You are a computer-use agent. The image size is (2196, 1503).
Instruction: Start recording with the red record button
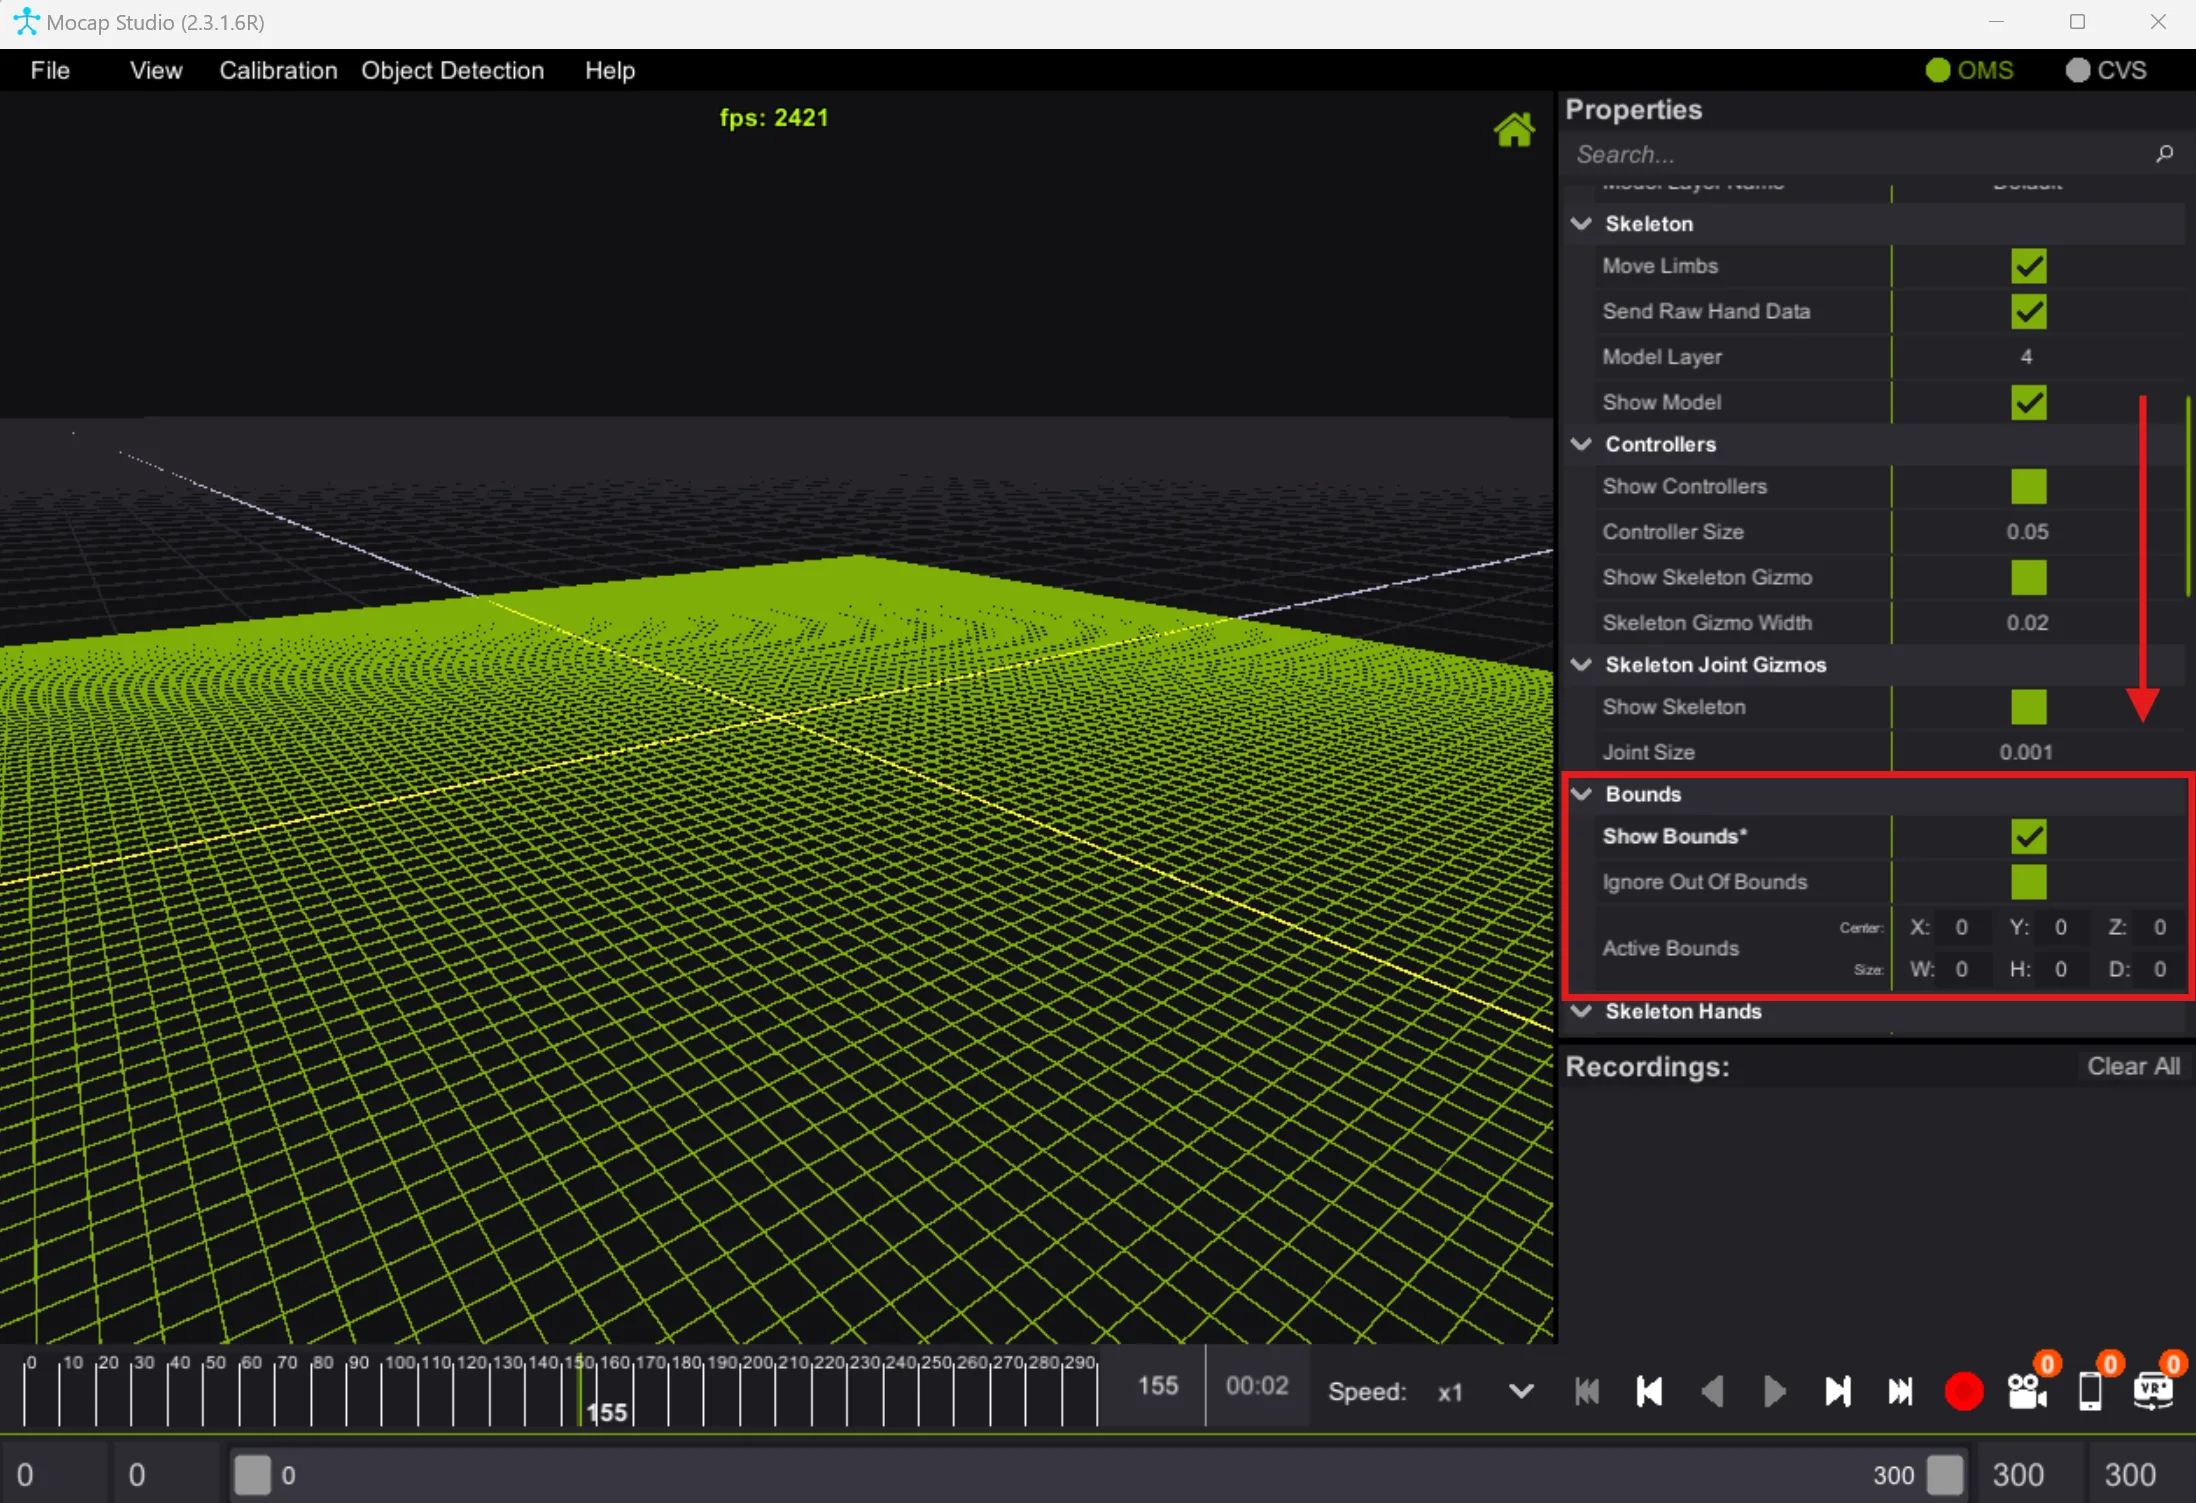pos(1964,1391)
